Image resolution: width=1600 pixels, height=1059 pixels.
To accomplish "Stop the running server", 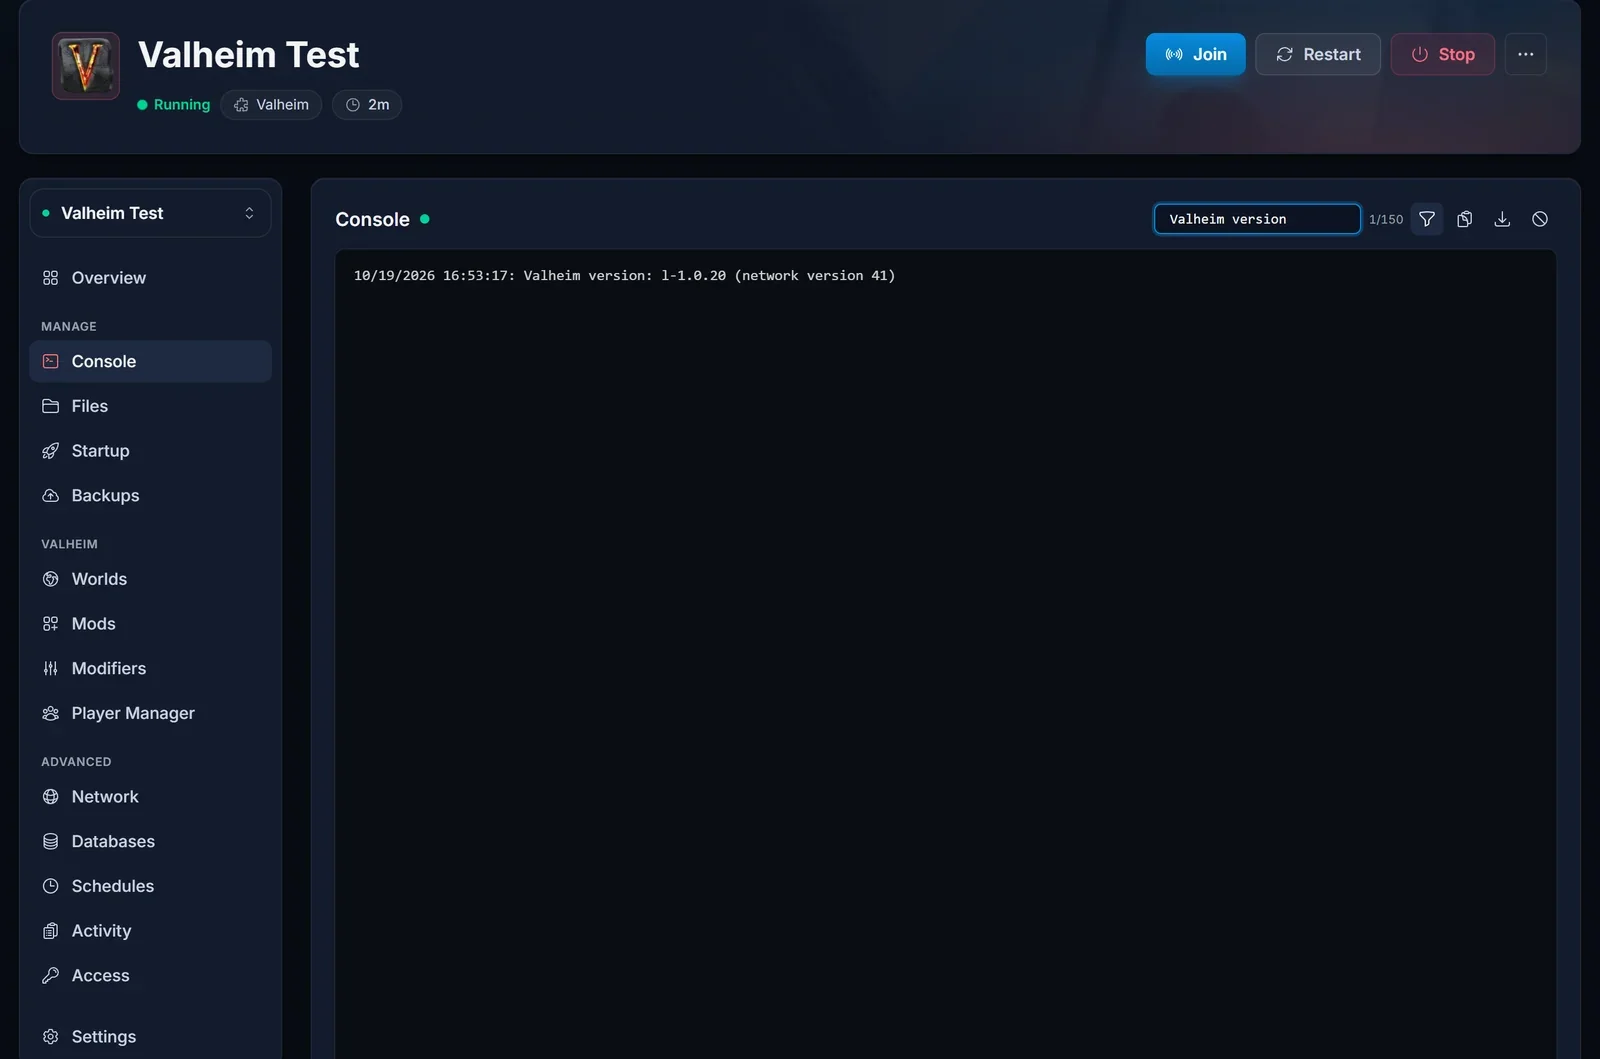I will [x=1442, y=54].
